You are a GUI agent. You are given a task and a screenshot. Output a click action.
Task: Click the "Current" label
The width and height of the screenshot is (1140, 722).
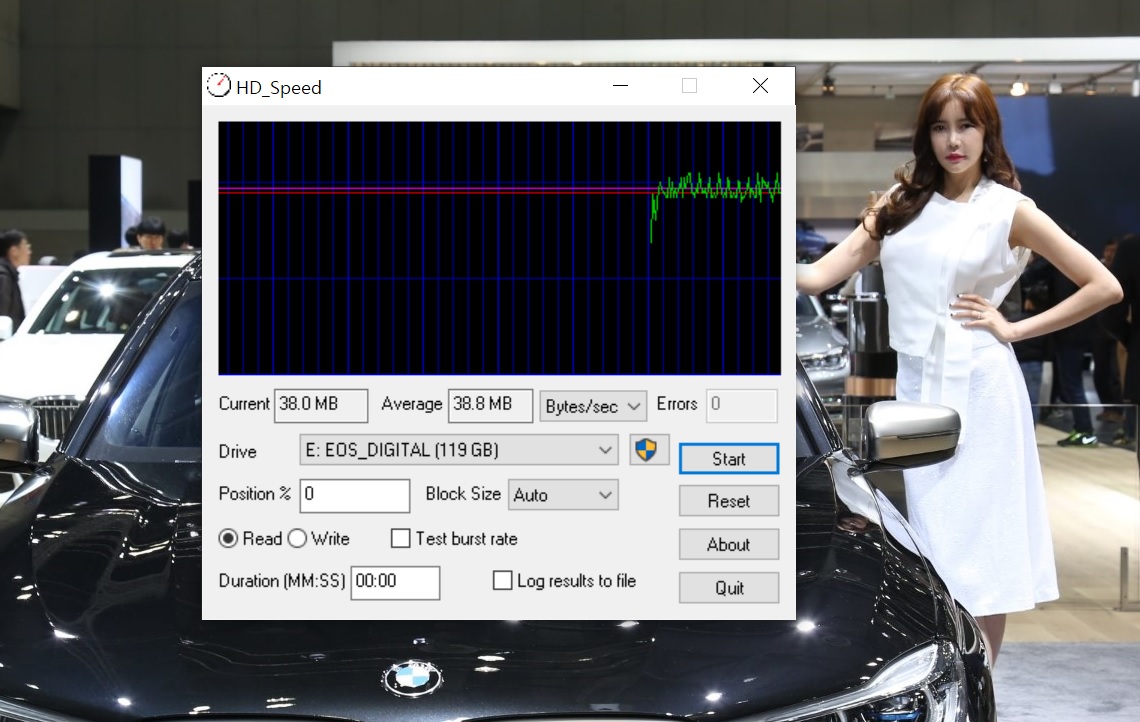pyautogui.click(x=244, y=404)
